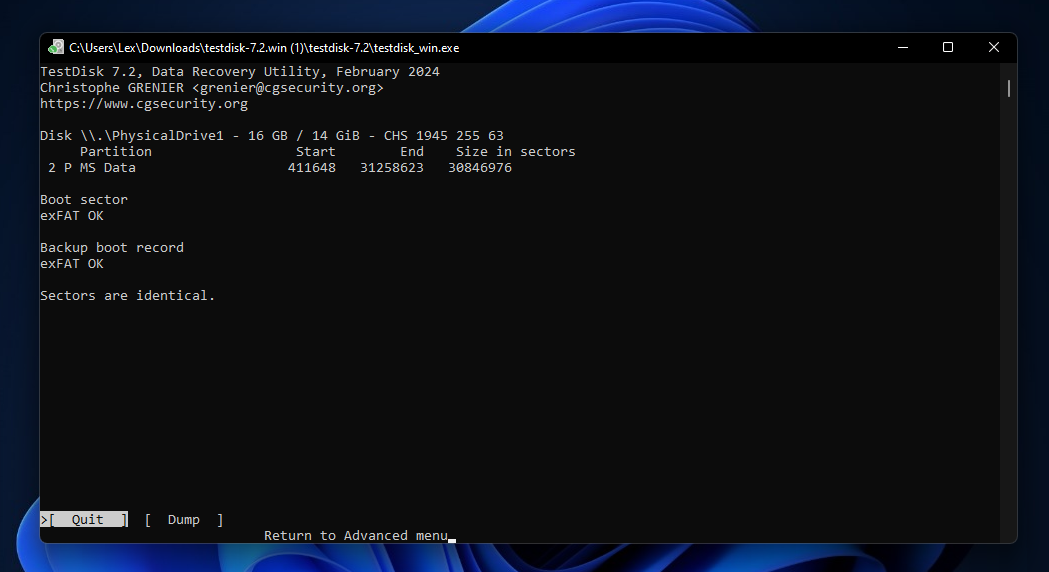1049x572 pixels.
Task: Click the https://www.cgsecurity.org URL text
Action: click(144, 104)
